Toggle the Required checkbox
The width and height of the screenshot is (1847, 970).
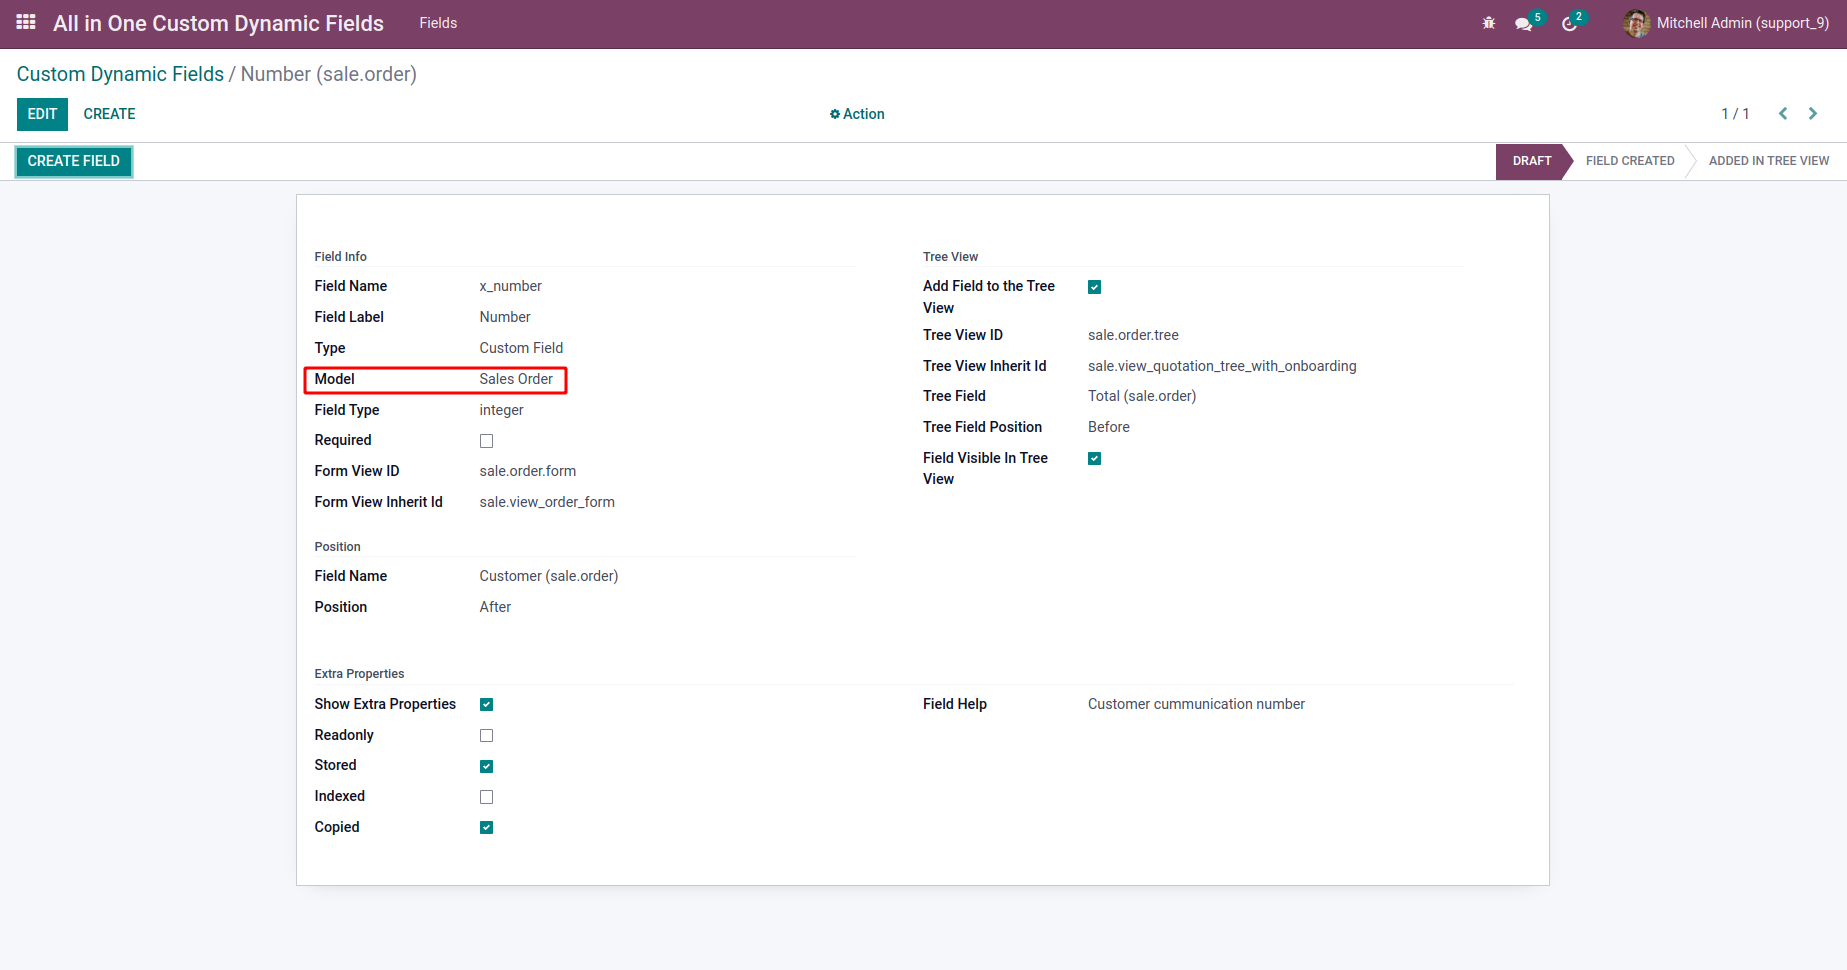[486, 441]
